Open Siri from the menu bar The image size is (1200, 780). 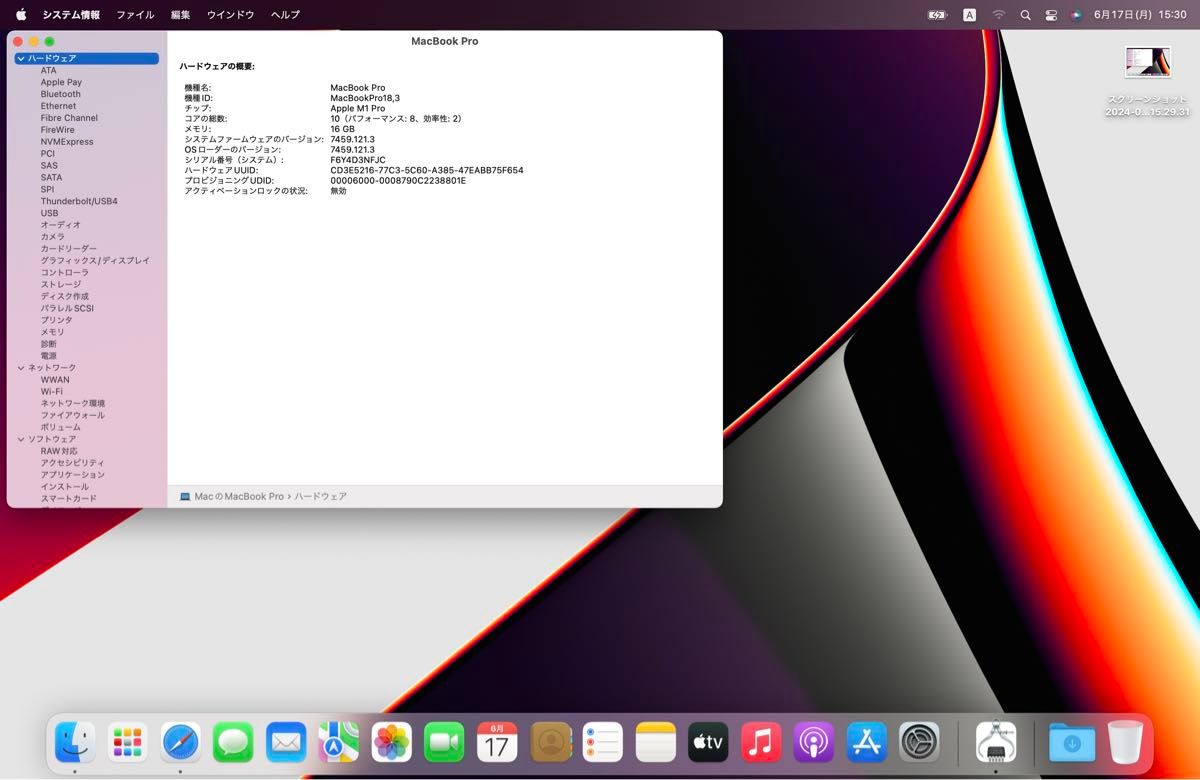coord(1076,15)
